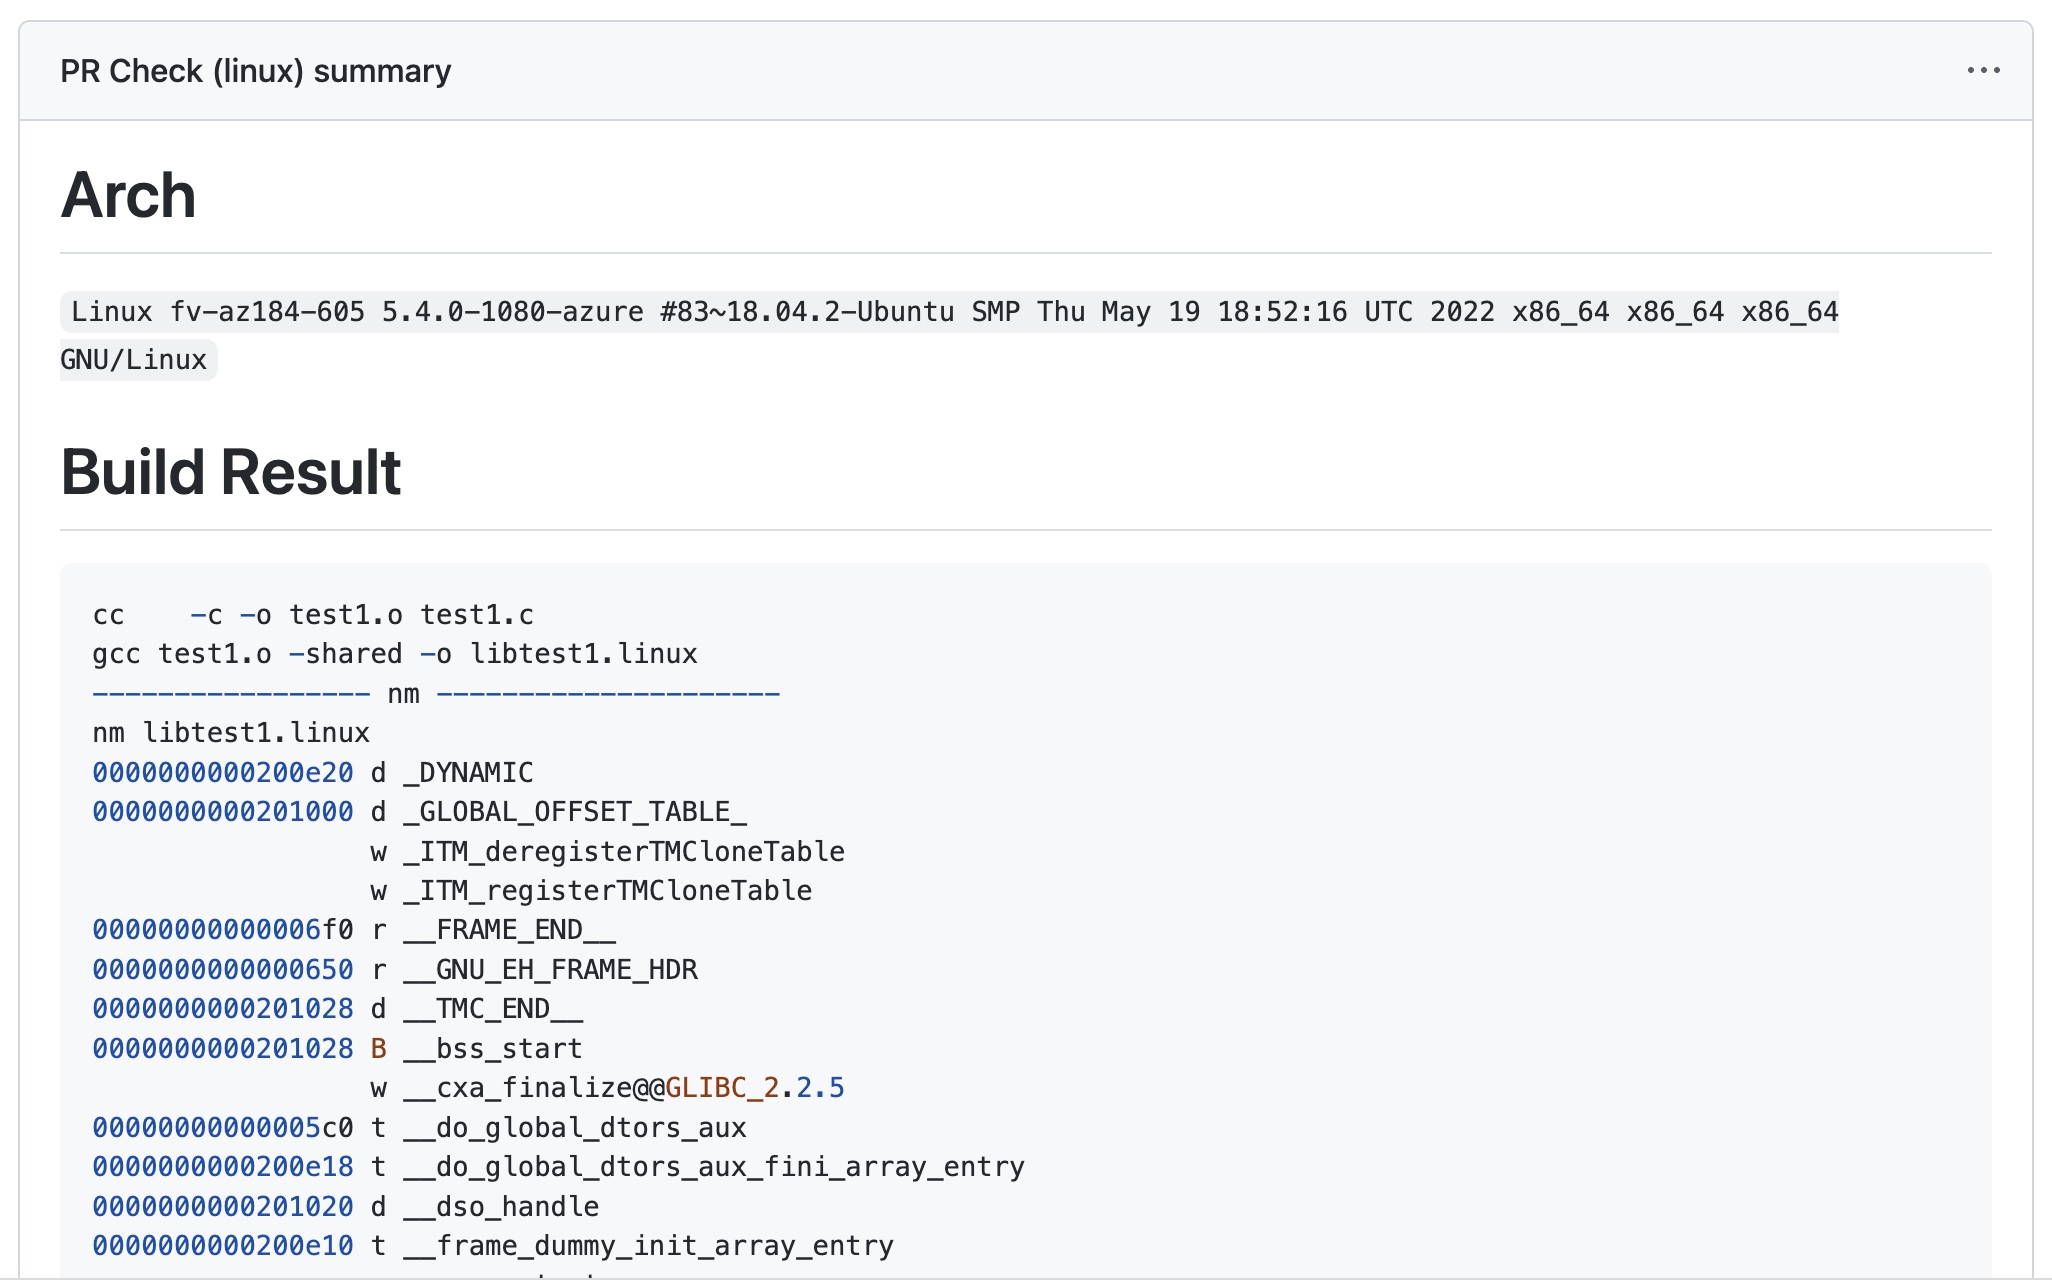Click the __cxa_finalize@@GLIBC_2.2.5 symbol
Screen dimensions: 2052x1280
pos(623,1088)
